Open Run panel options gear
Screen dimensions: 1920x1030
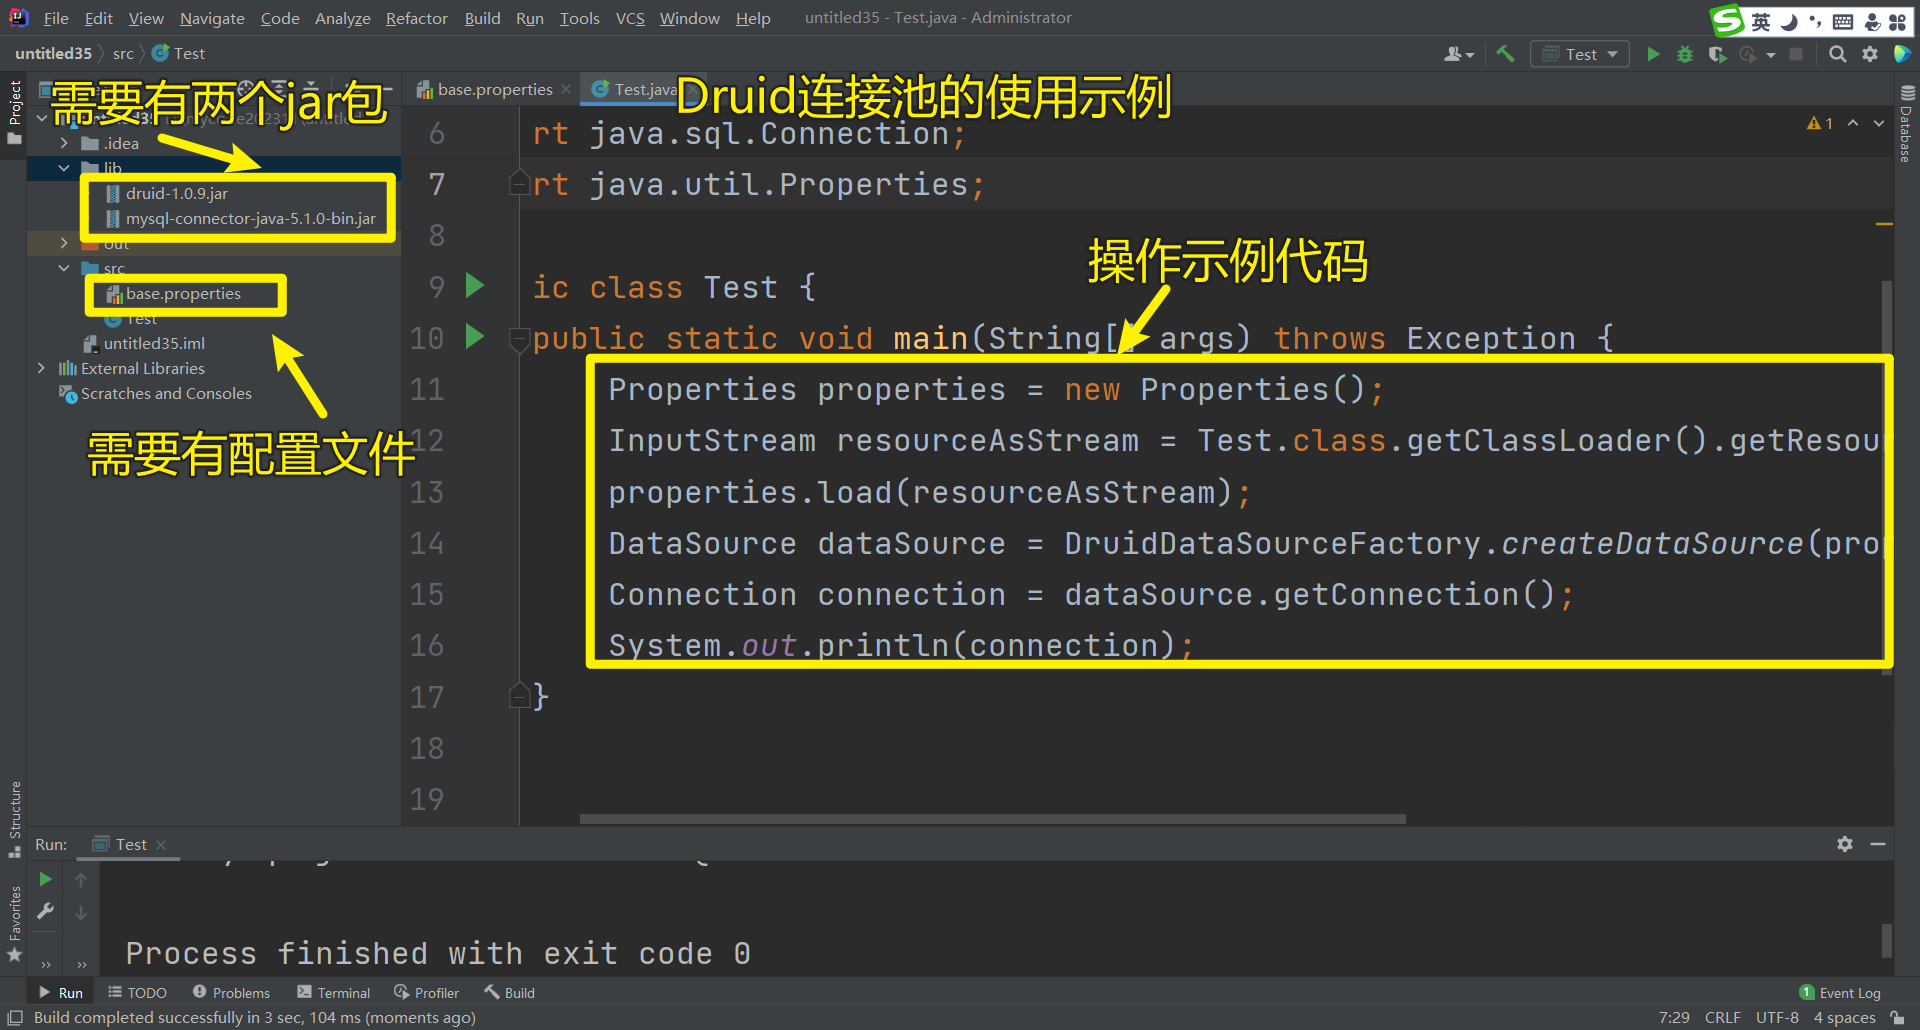(1845, 844)
